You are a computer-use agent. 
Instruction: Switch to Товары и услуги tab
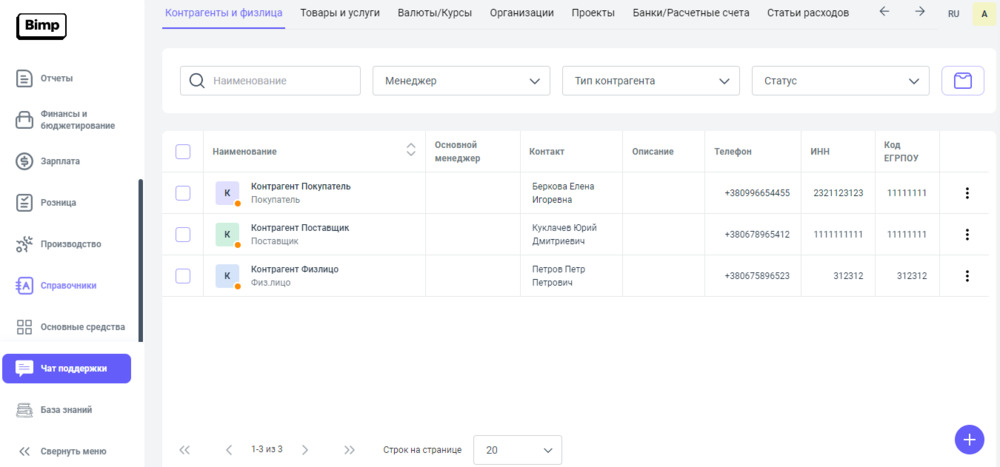click(340, 13)
